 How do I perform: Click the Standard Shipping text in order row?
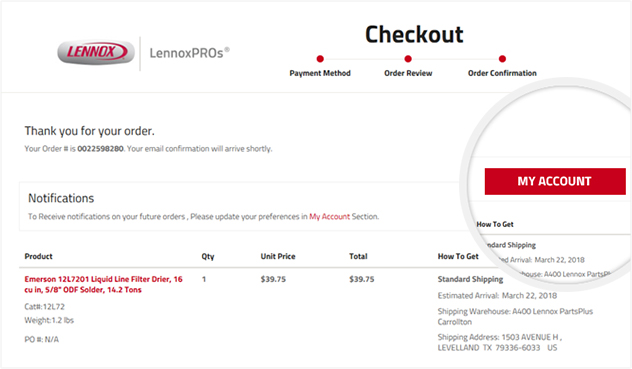tap(470, 279)
